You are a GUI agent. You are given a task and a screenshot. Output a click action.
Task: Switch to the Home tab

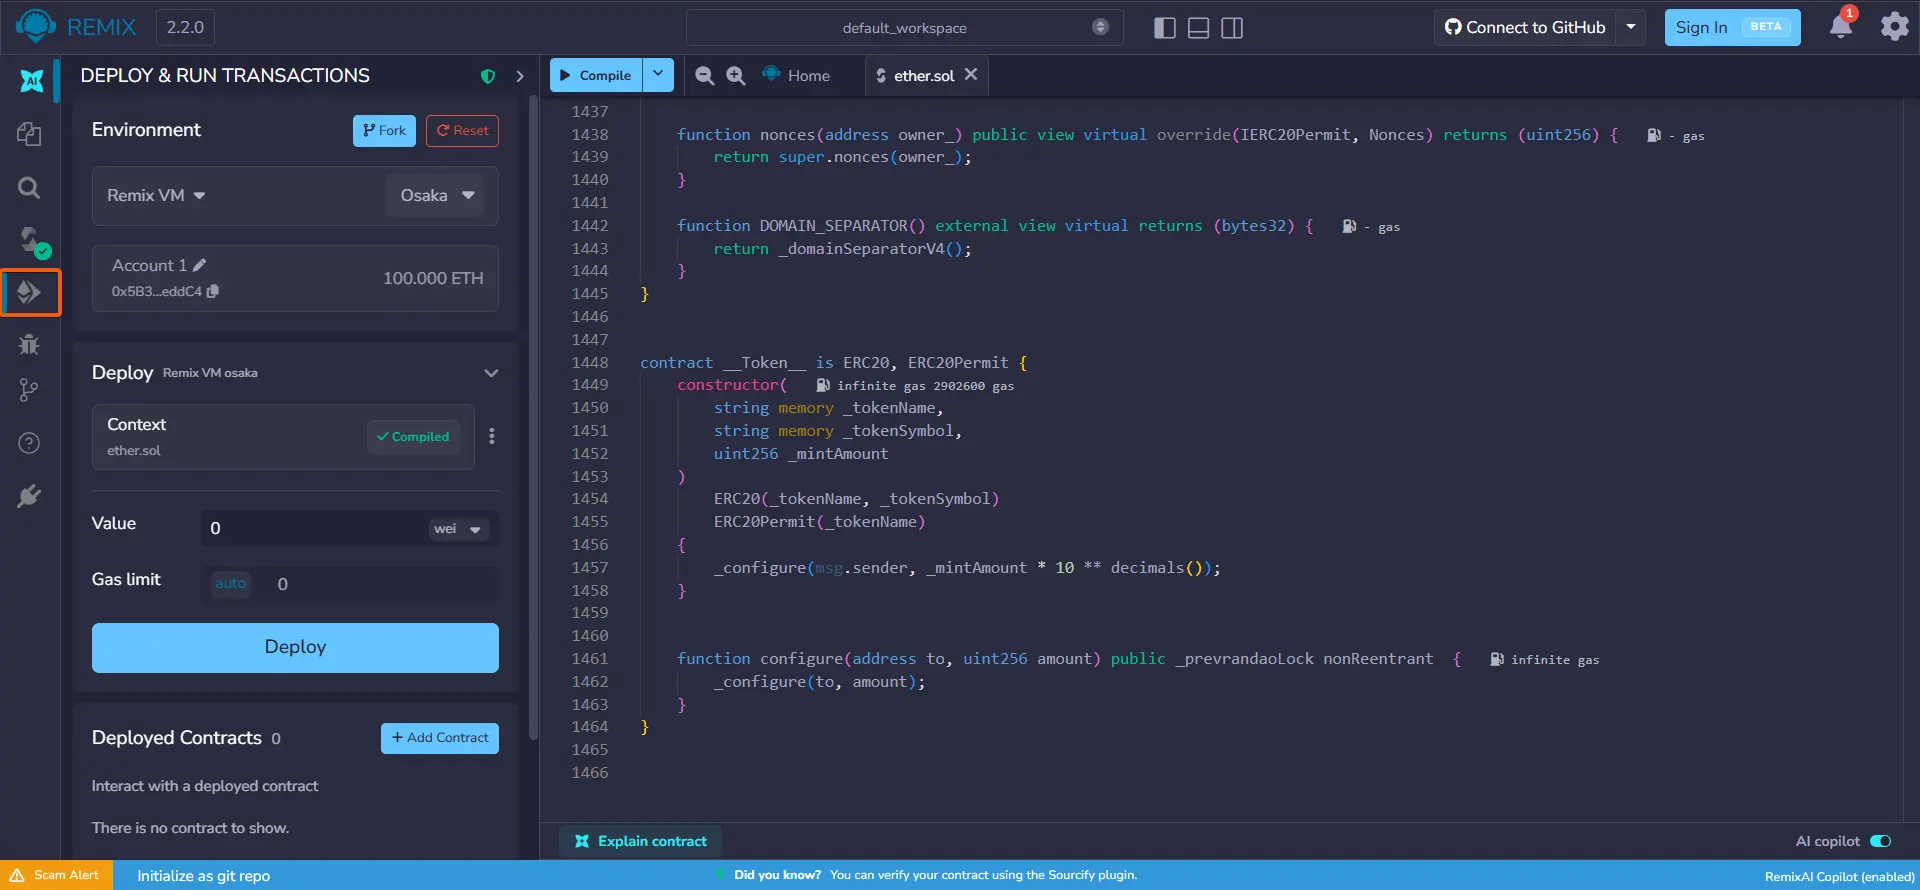click(797, 75)
